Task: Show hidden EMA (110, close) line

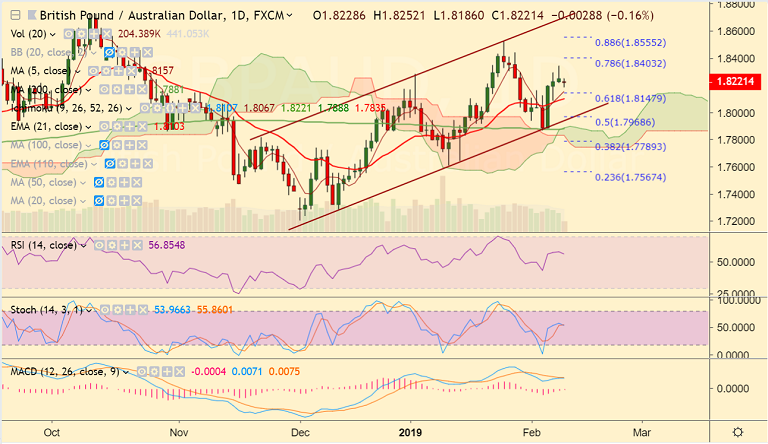Action: [110, 164]
